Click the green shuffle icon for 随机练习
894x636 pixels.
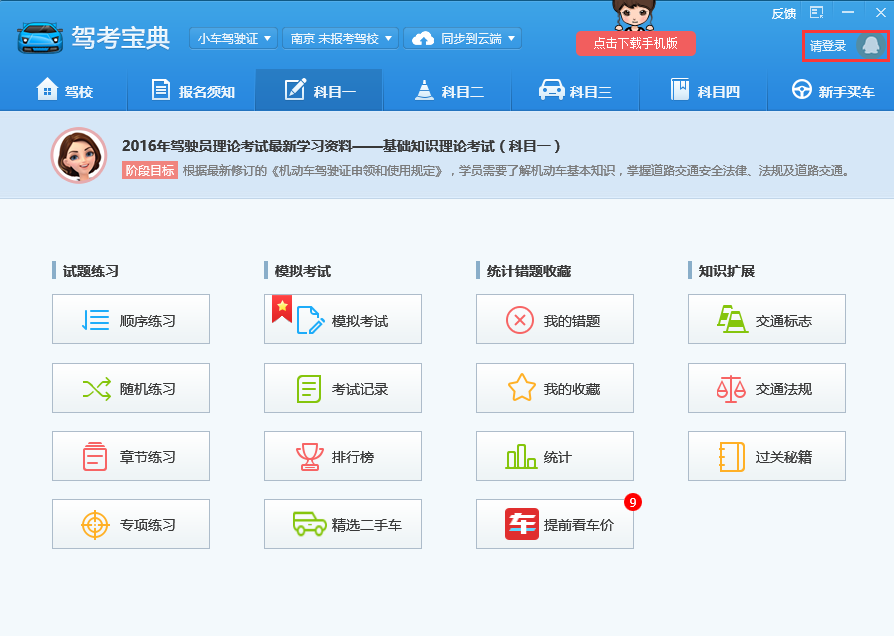click(x=96, y=389)
